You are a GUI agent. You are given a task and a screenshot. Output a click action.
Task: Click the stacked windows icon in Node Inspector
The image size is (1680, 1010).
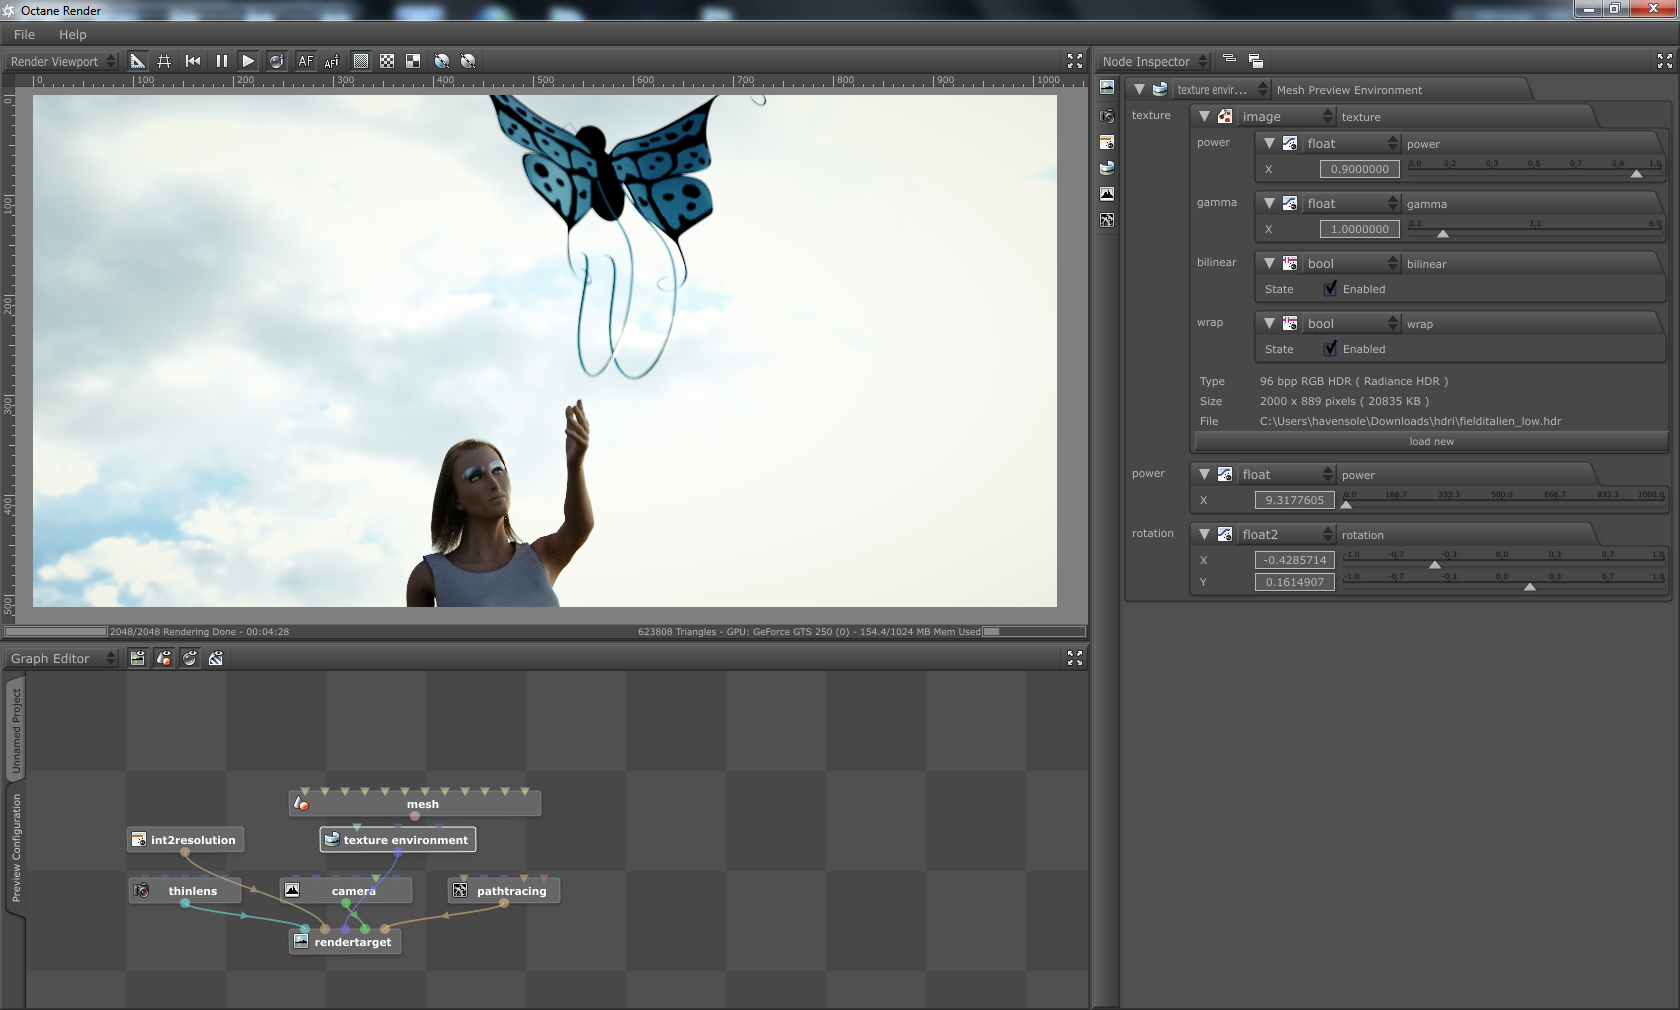[x=1256, y=61]
